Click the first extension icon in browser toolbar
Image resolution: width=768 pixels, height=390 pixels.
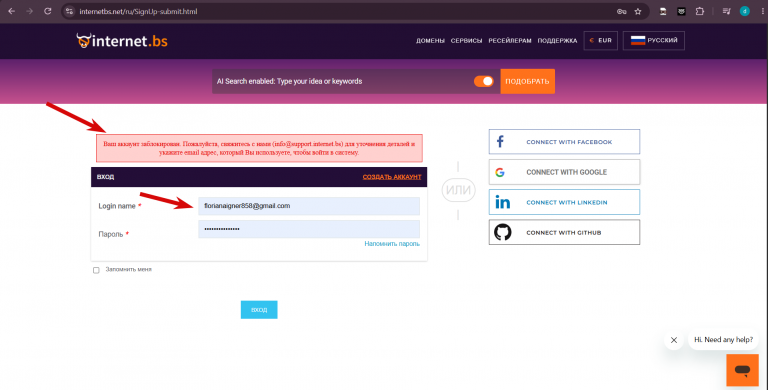[x=663, y=11]
